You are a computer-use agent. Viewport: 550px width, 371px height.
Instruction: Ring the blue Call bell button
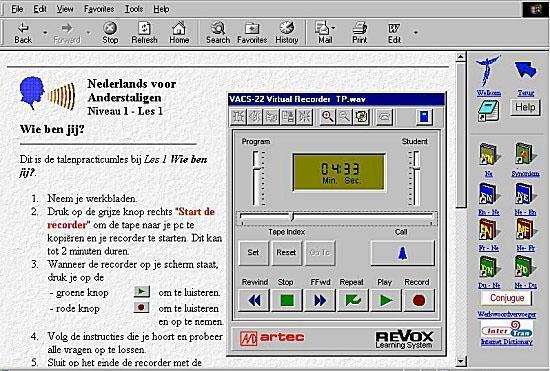[402, 253]
